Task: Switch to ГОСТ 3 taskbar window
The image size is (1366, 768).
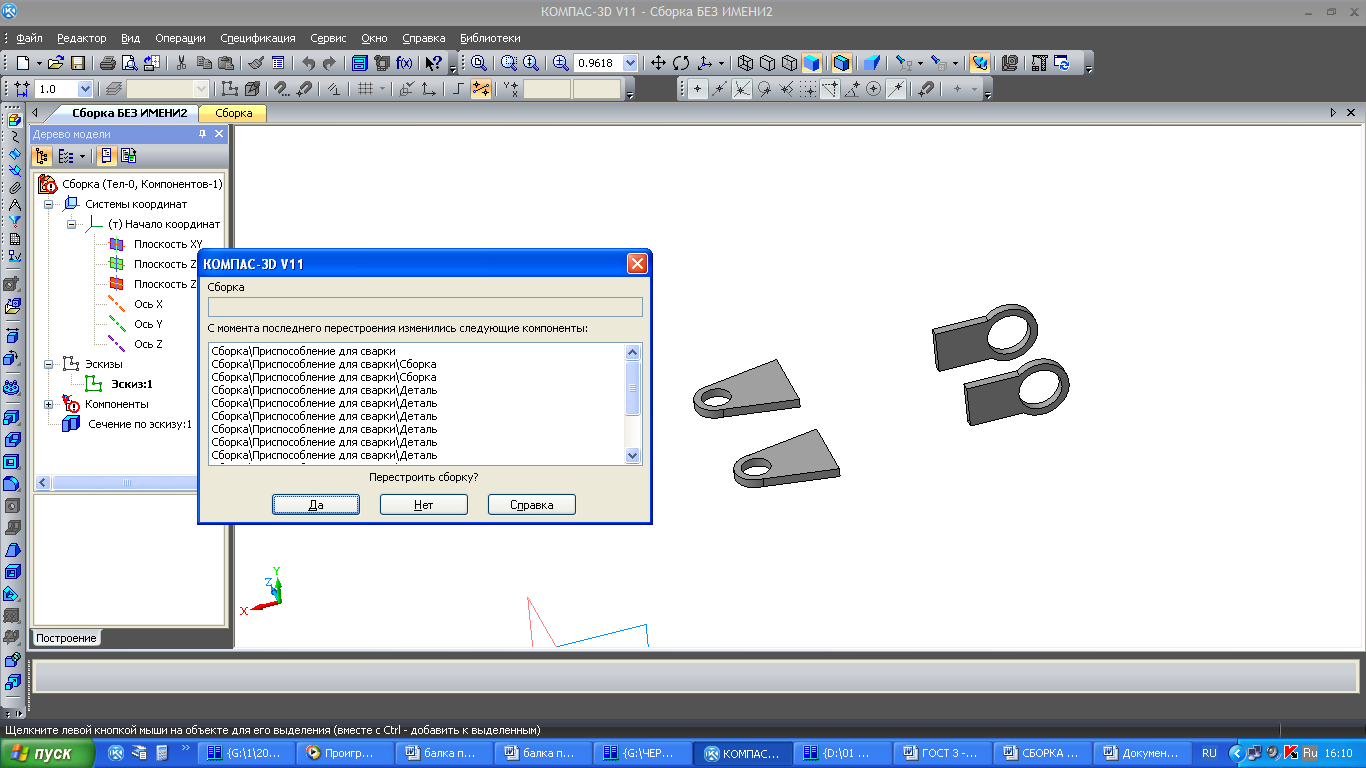Action: (x=942, y=753)
